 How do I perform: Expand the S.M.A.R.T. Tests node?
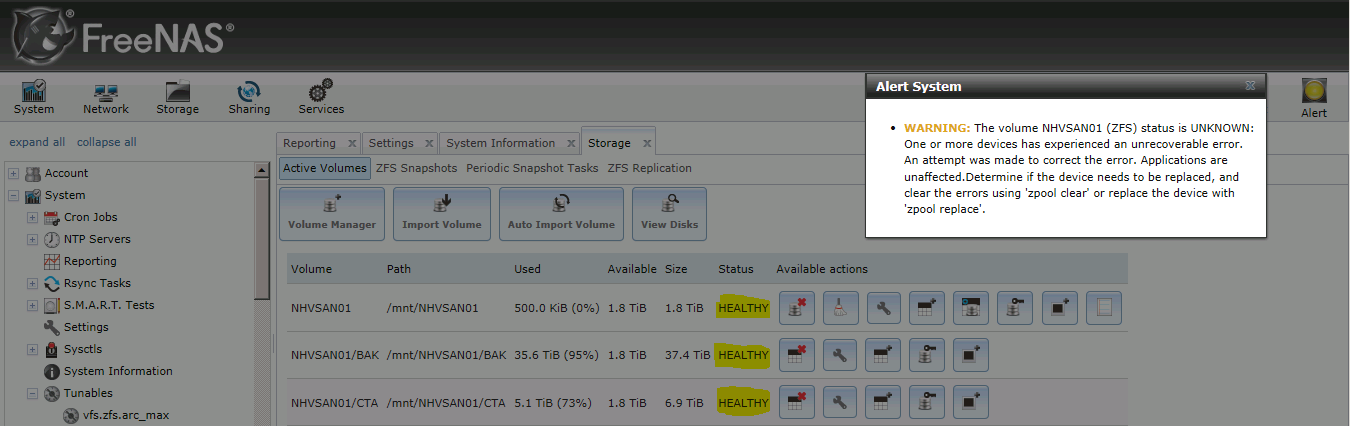pos(33,306)
